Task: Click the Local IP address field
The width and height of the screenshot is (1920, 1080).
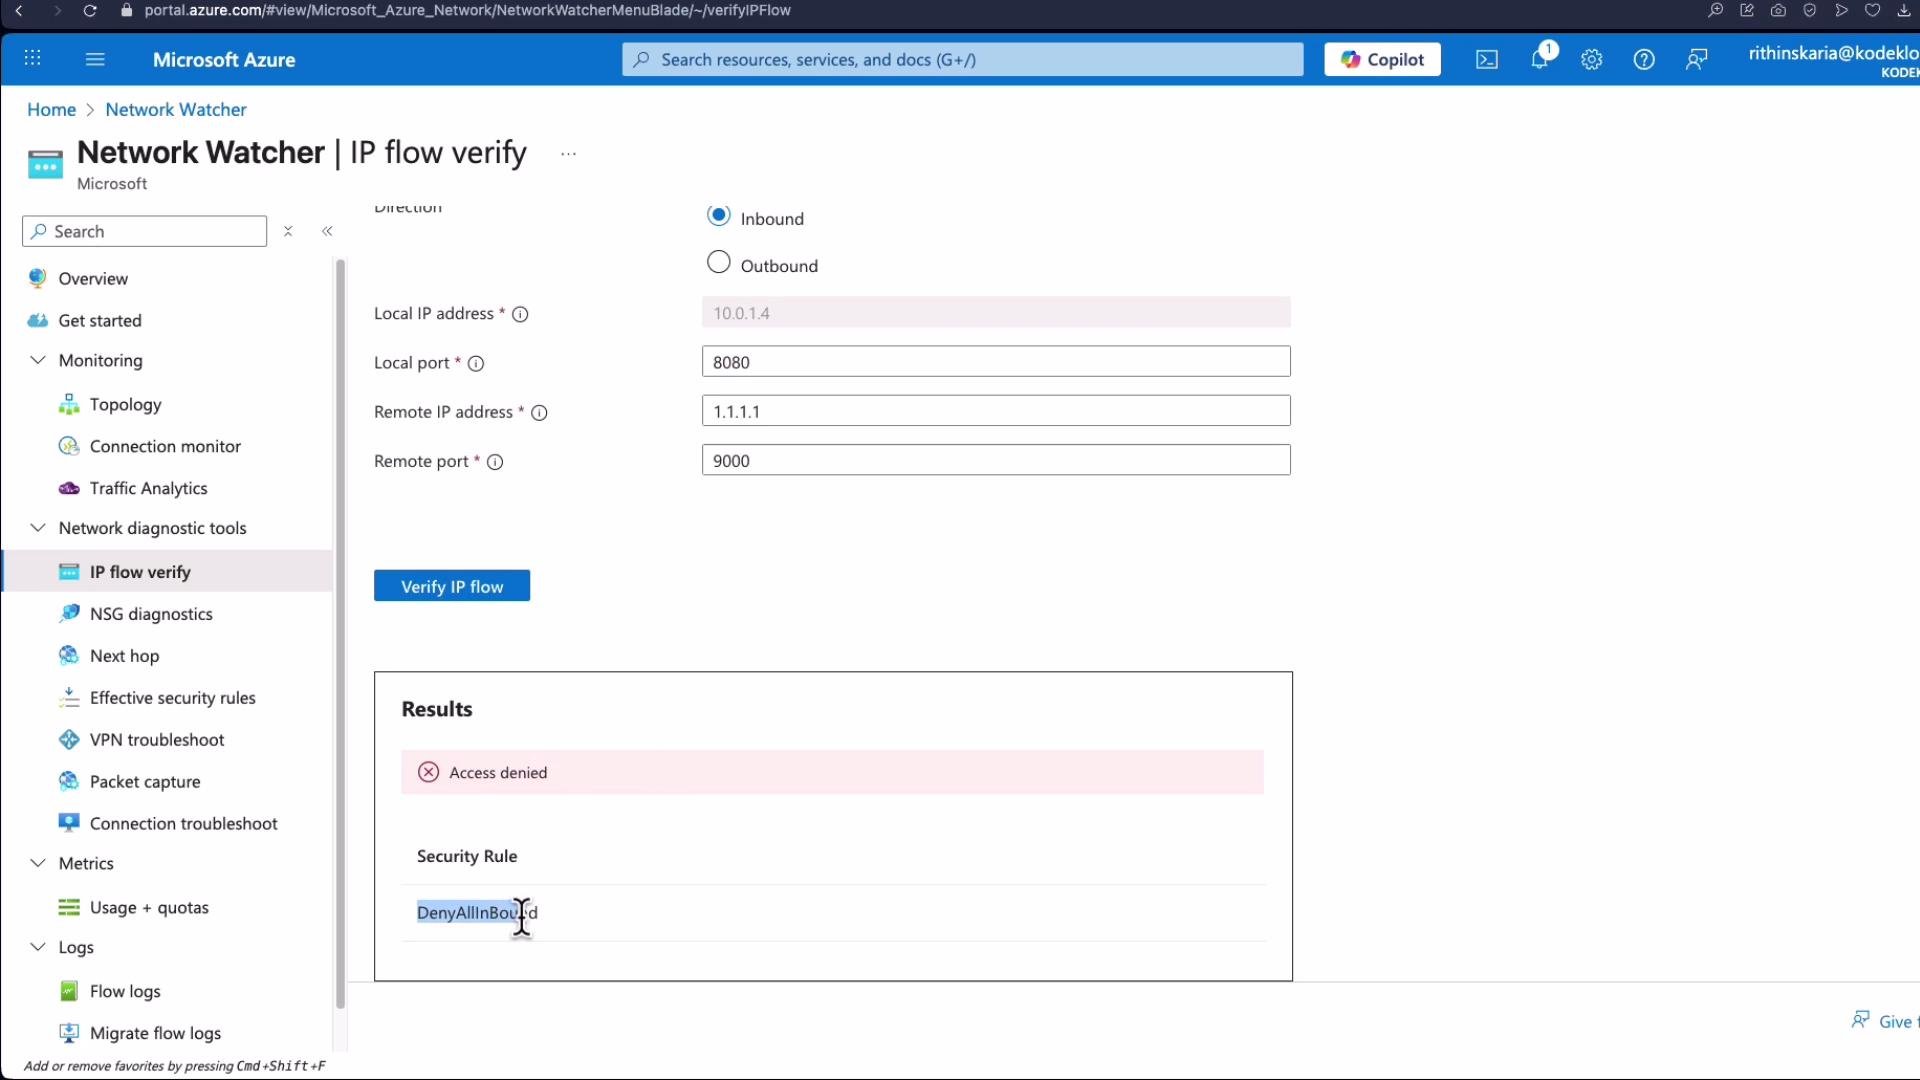Action: coord(996,313)
